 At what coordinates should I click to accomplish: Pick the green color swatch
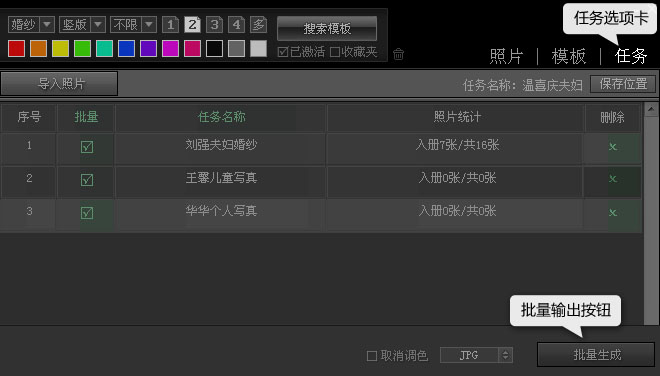pyautogui.click(x=82, y=48)
